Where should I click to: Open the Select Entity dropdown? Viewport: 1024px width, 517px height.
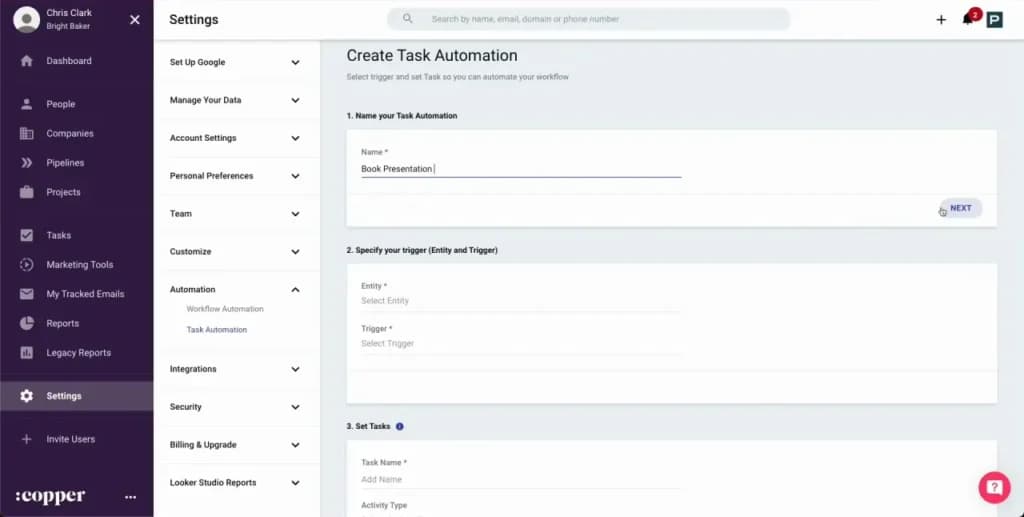pos(521,301)
